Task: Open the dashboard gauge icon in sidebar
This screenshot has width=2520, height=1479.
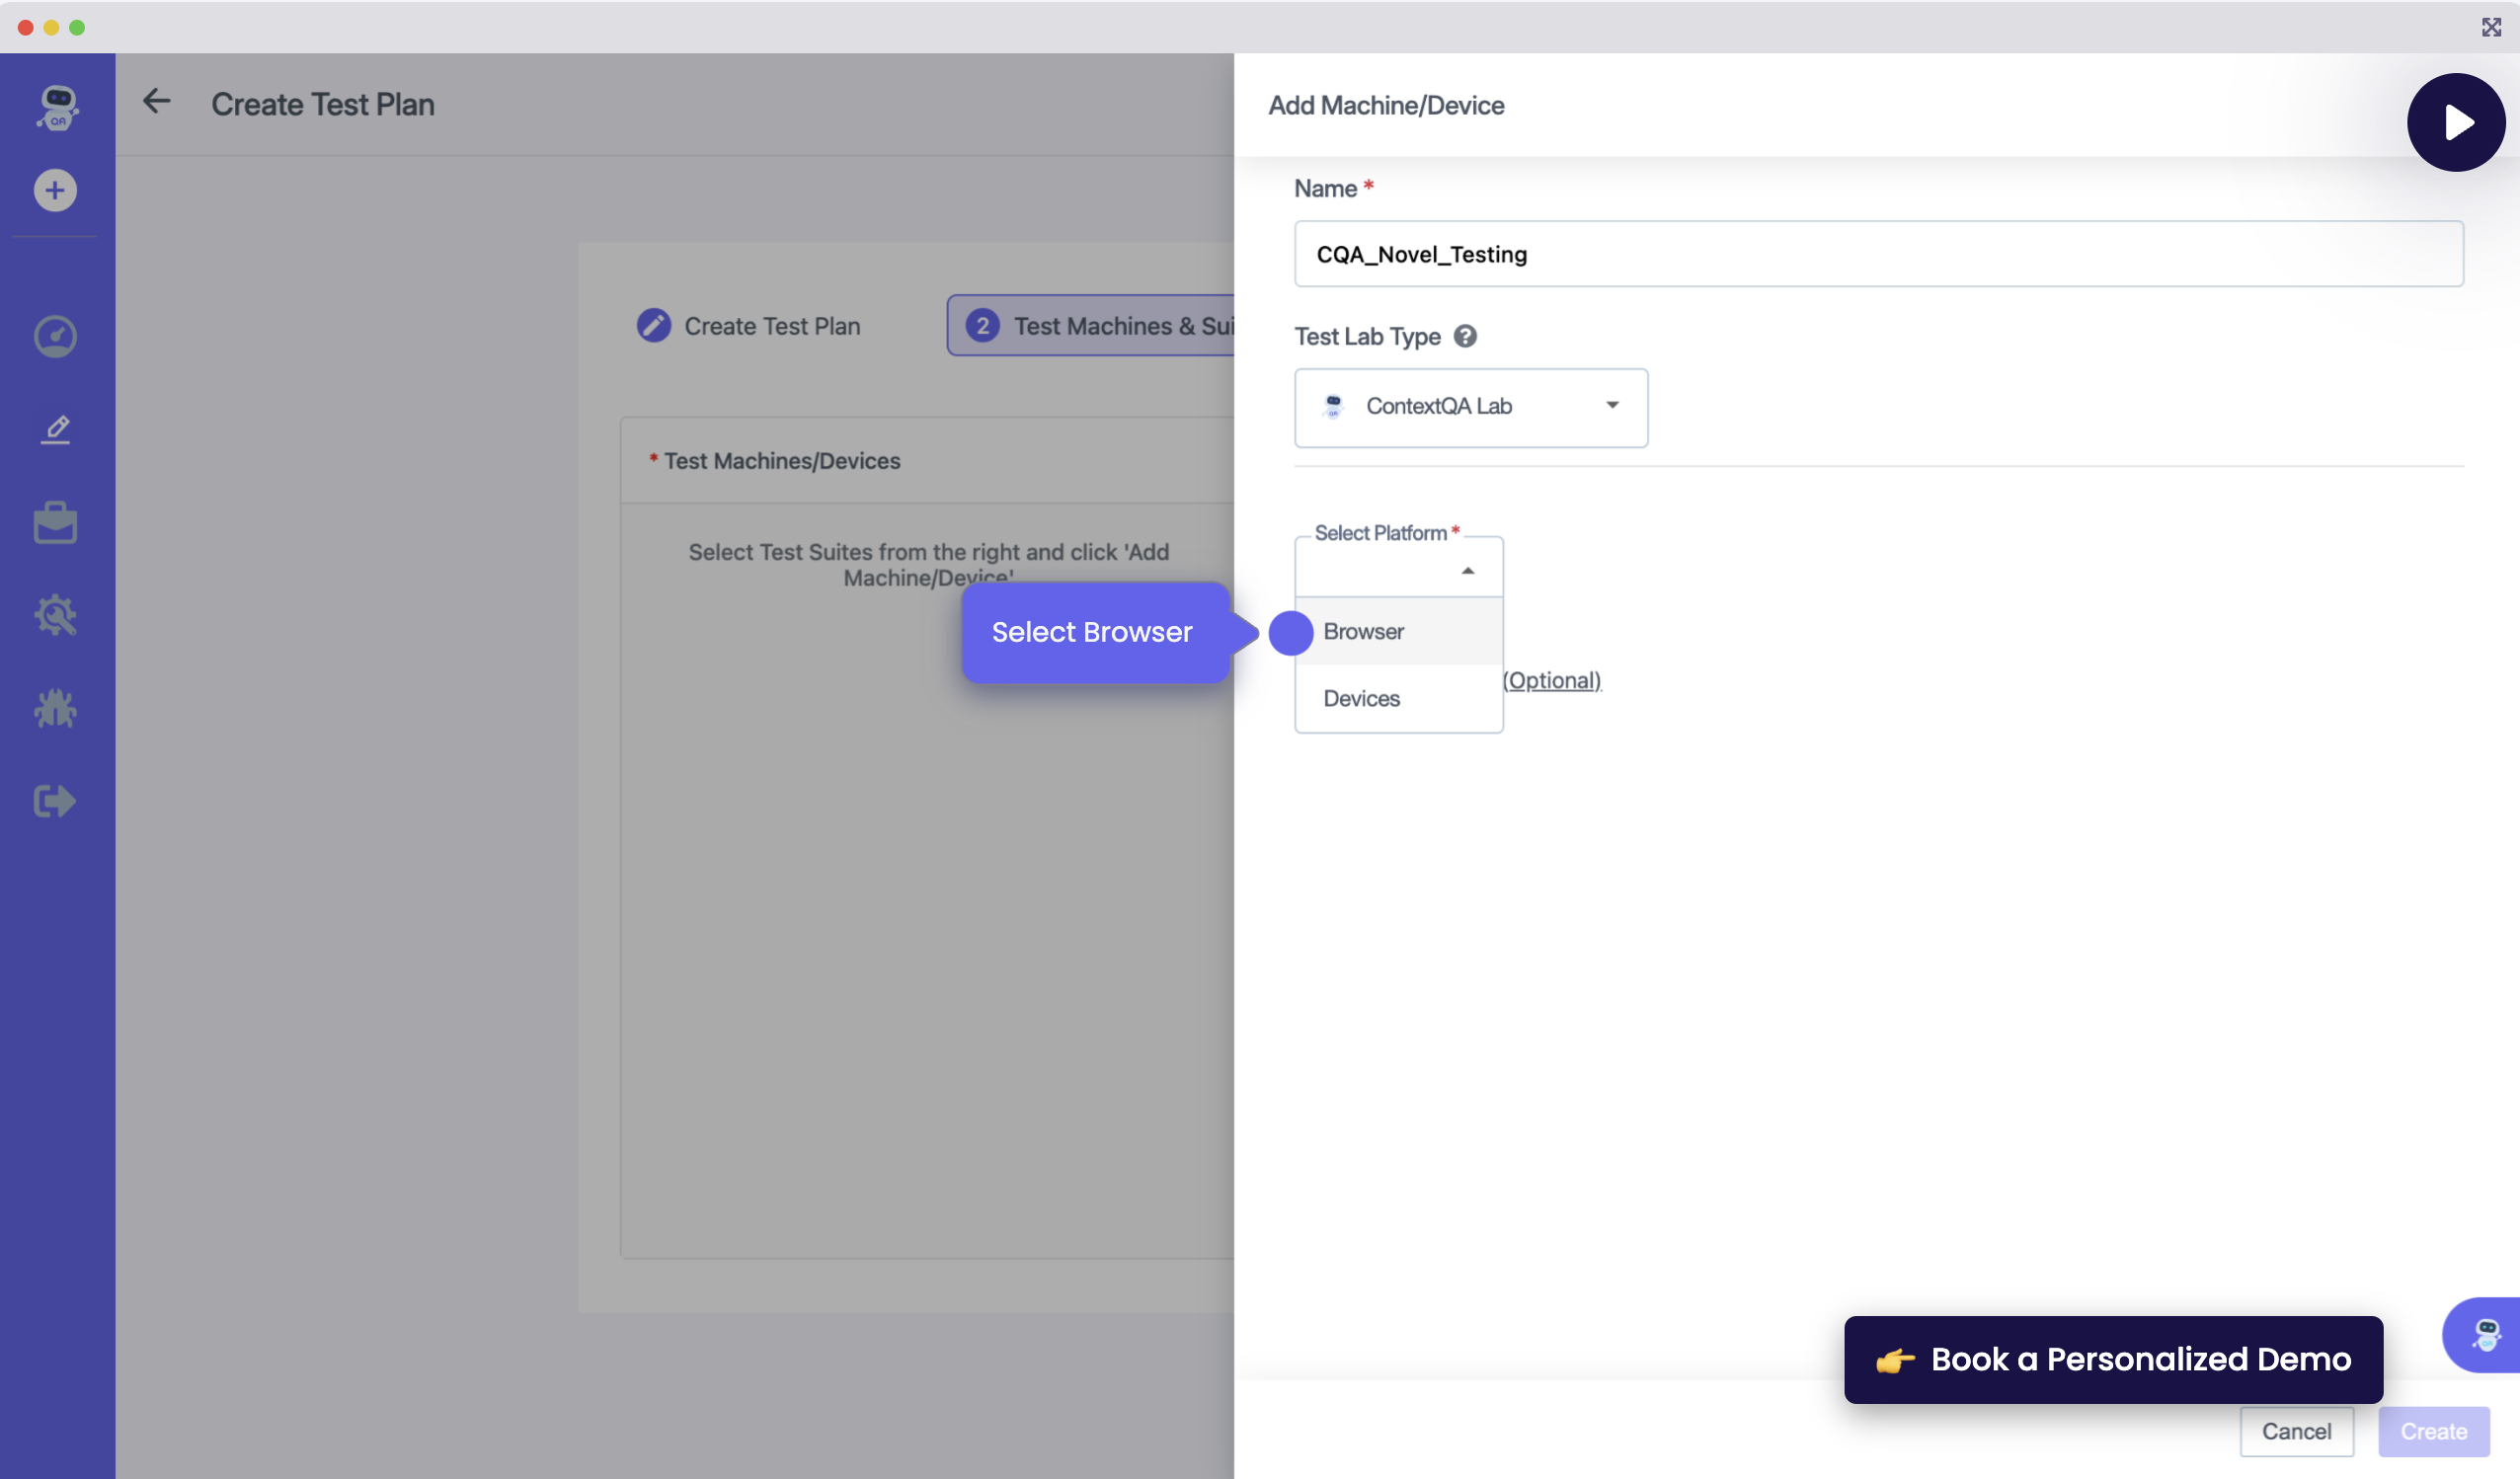Action: click(55, 337)
